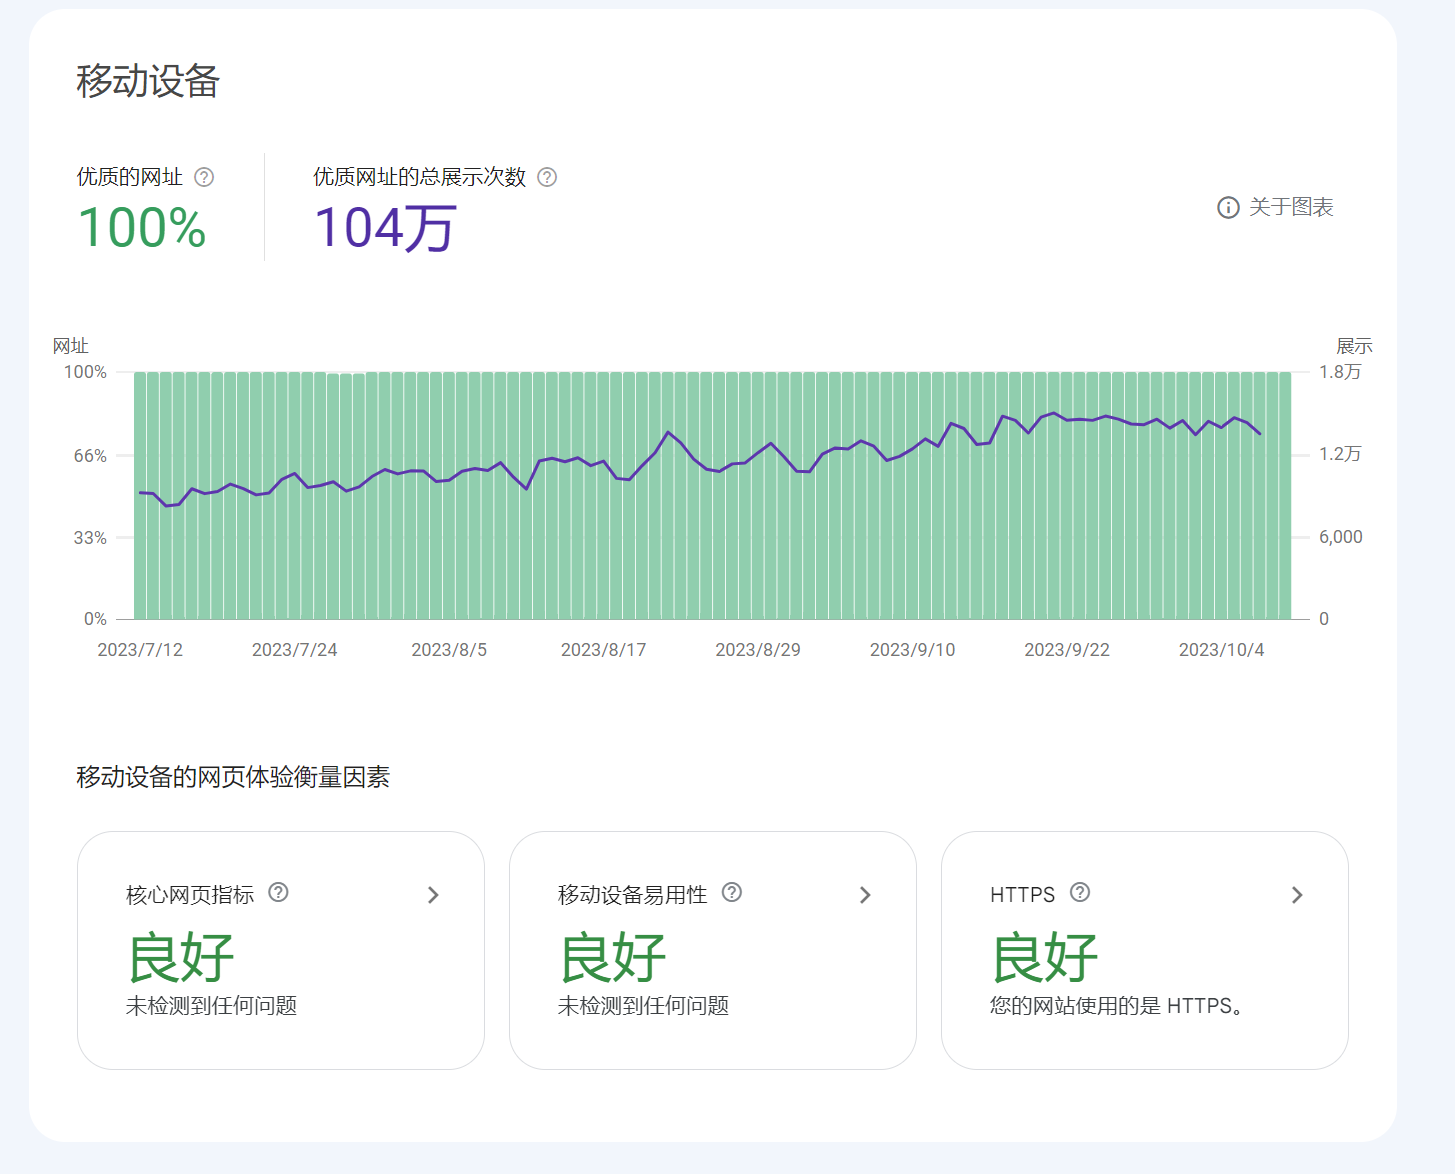Open the help tooltip next to 核心网页指标
Screen dimensions: 1455x1174
pos(278,894)
